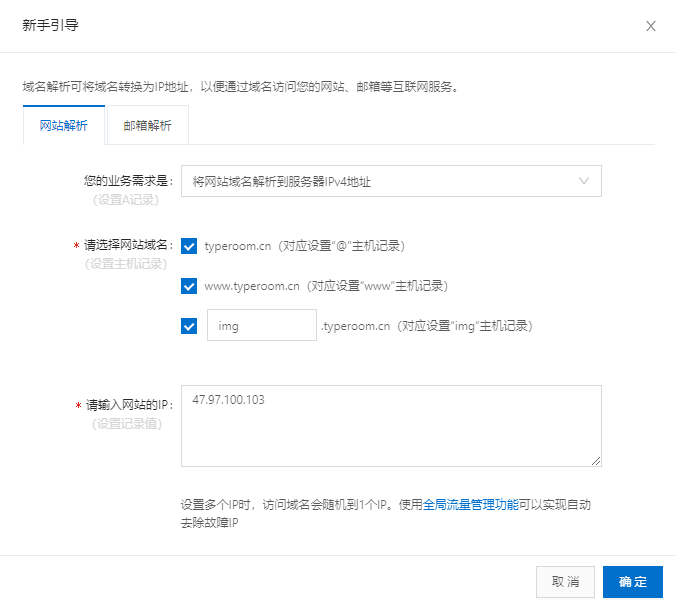Viewport: 676px width, 605px height.
Task: Click the typeroom.cn（对应设置"@"主机记录）label
Action: 305,246
